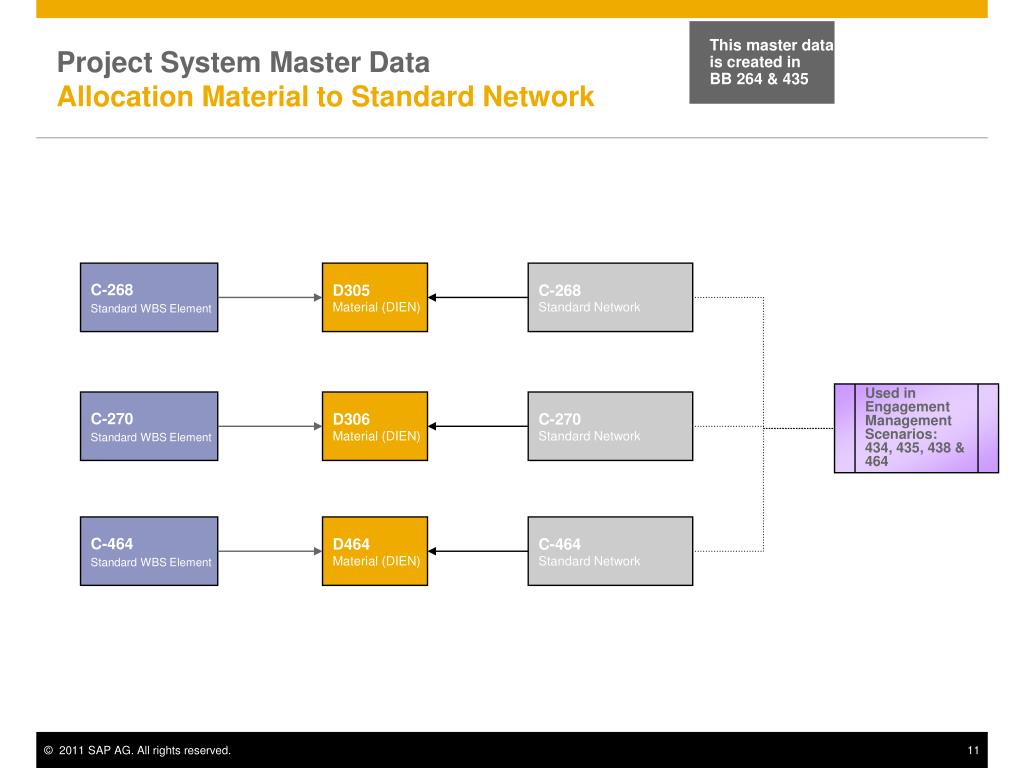Click the Project System Master Data title
Screen dimensions: 1024x768
(x=243, y=63)
